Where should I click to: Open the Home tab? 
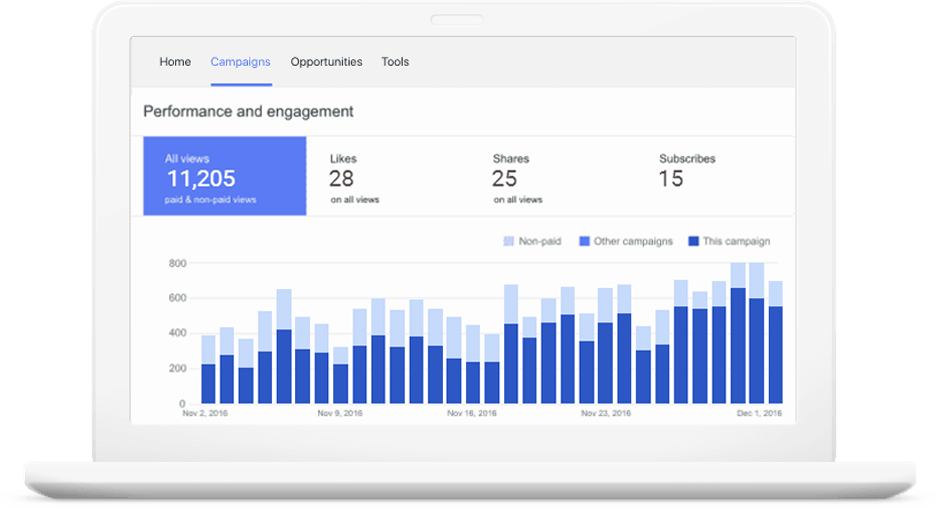point(175,62)
